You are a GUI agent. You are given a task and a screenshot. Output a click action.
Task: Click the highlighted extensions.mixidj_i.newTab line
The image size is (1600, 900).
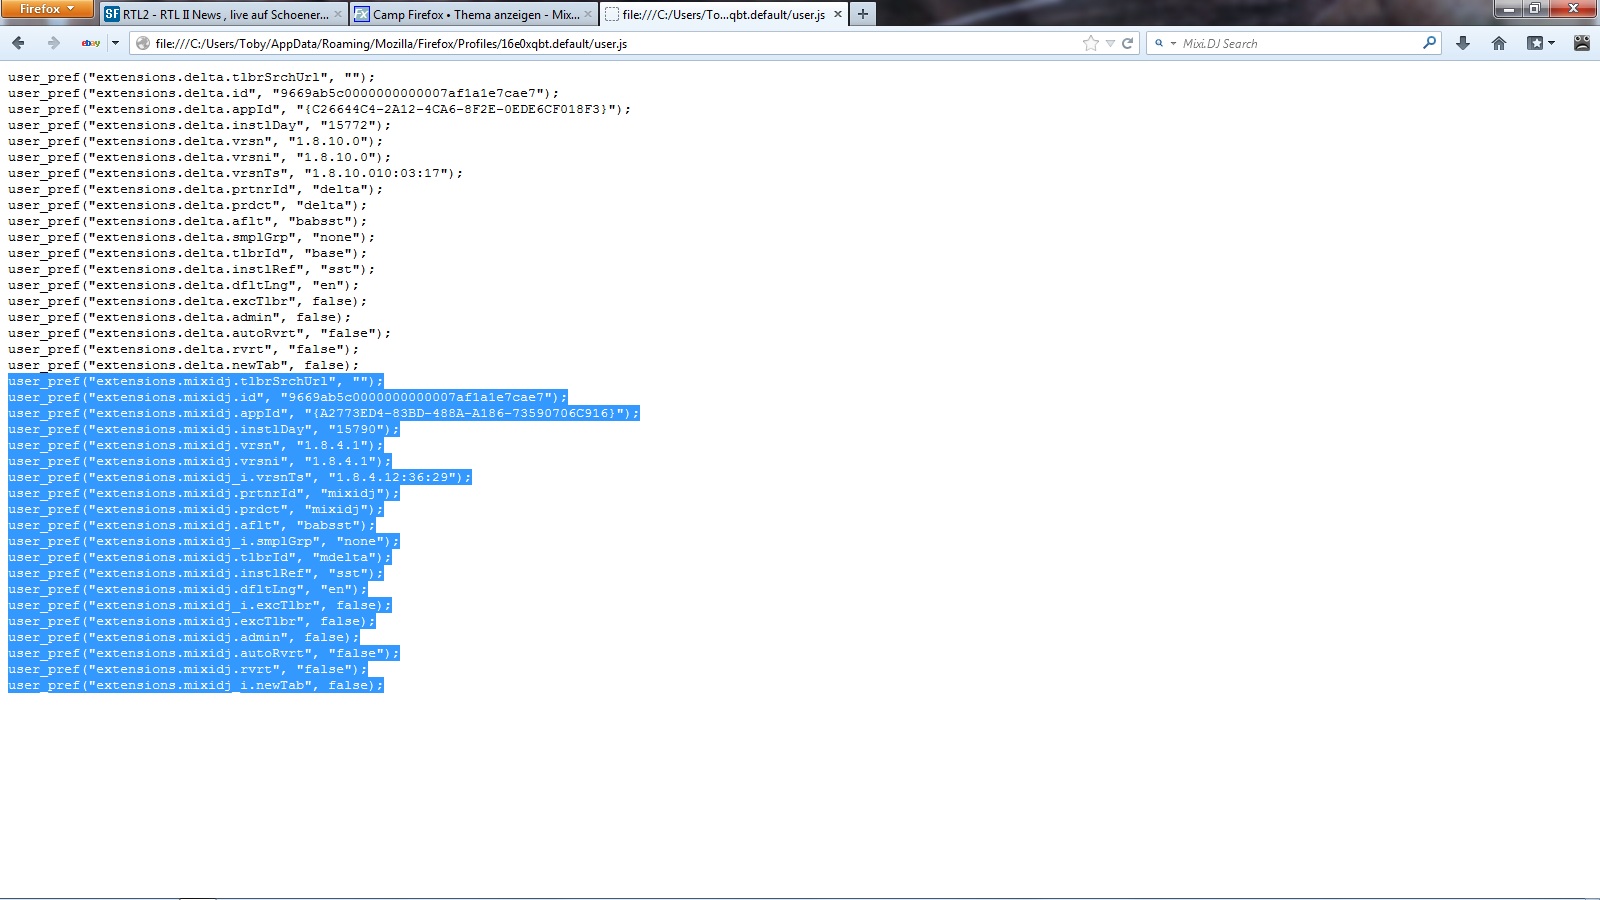click(x=196, y=685)
